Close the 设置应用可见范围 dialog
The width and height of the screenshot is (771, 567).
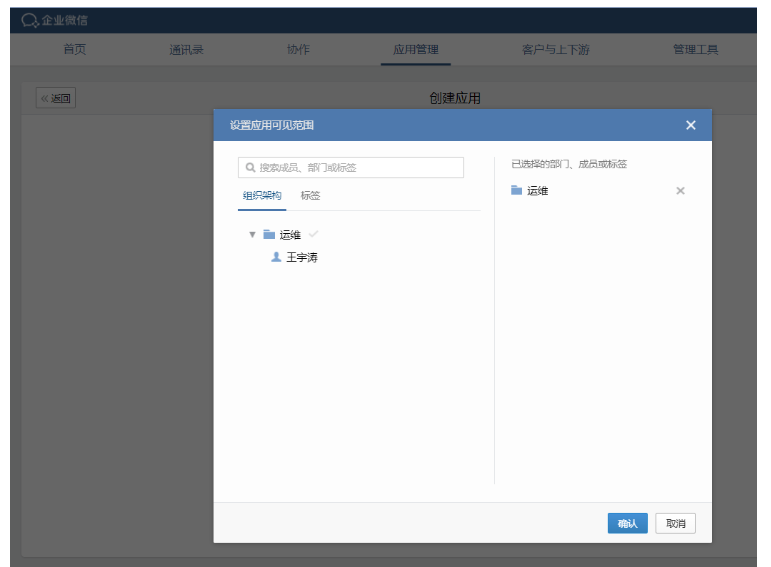(690, 125)
